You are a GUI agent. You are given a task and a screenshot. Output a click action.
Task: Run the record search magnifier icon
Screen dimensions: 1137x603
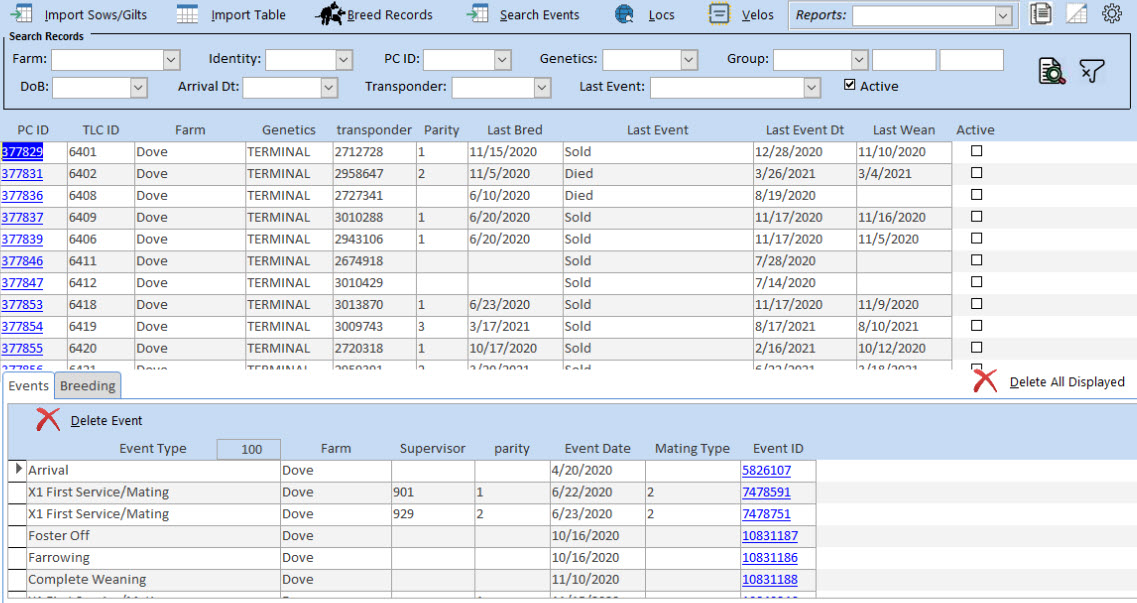click(x=1051, y=71)
